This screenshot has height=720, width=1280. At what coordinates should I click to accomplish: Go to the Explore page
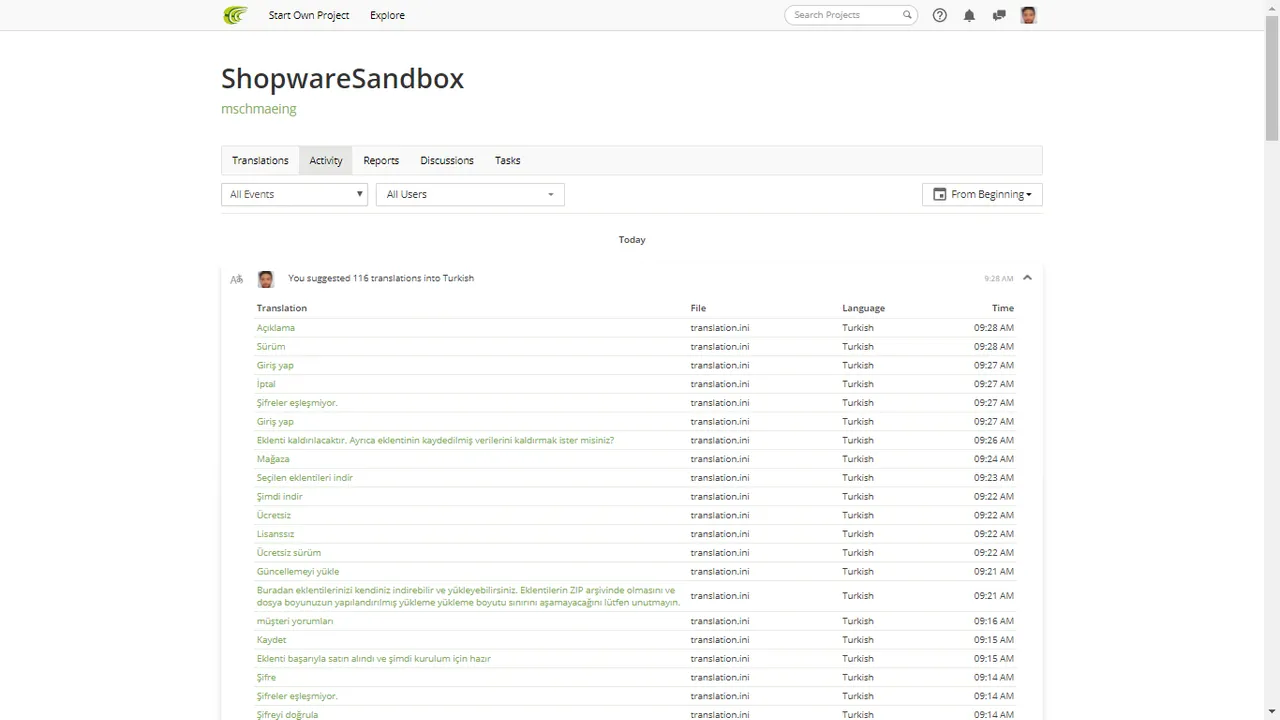pyautogui.click(x=387, y=15)
